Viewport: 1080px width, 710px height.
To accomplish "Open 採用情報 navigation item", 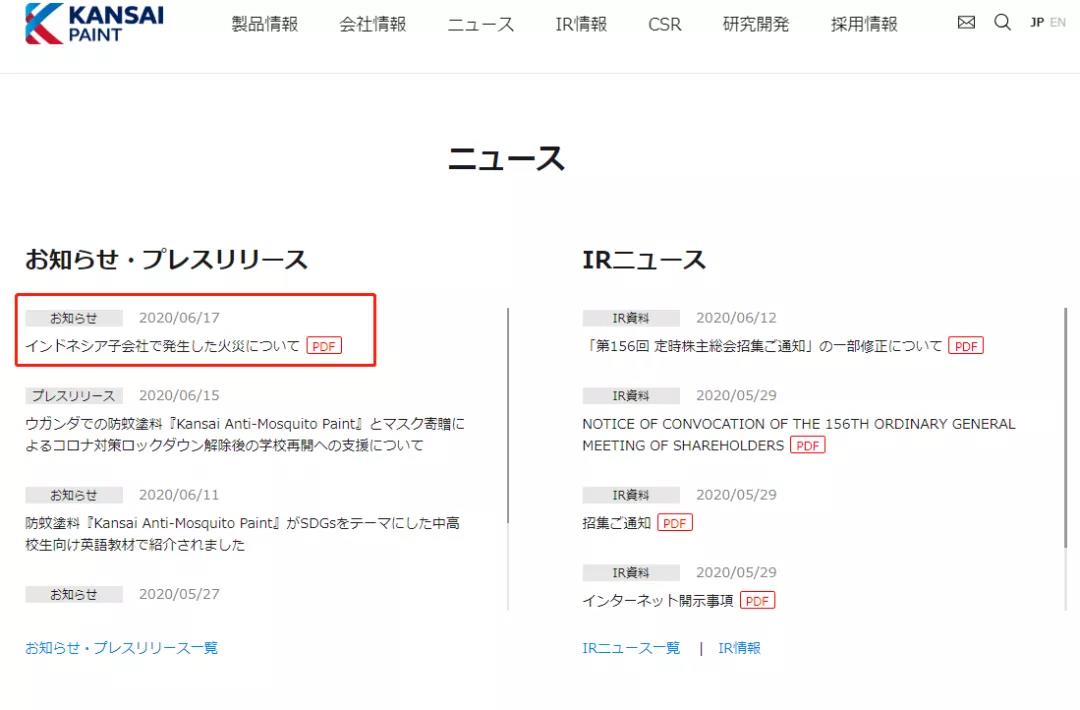I will pyautogui.click(x=864, y=24).
